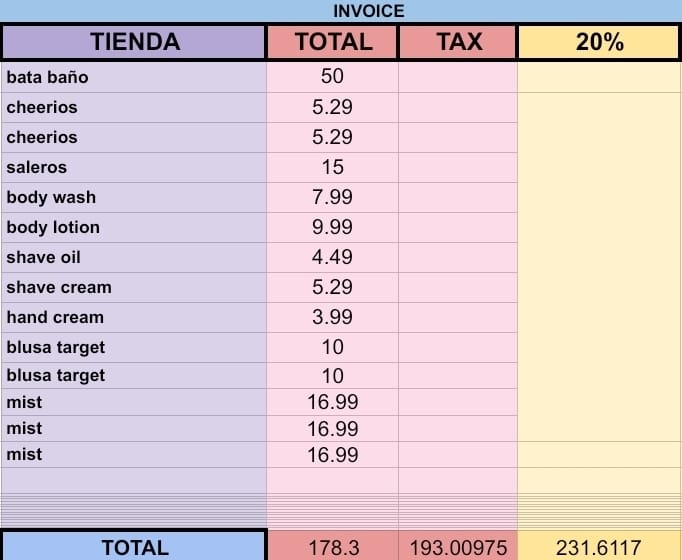Select the cell with value 15
Image resolution: width=682 pixels, height=560 pixels.
(x=333, y=167)
